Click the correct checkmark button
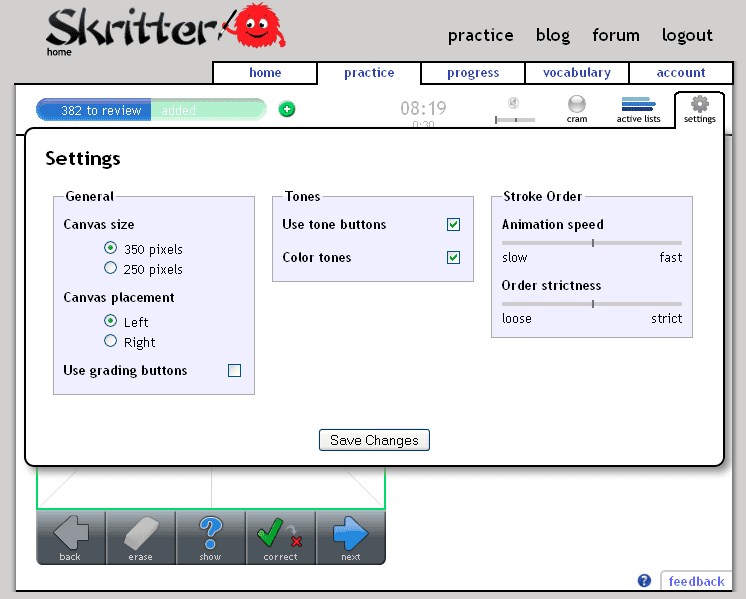The height and width of the screenshot is (599, 746). click(x=281, y=538)
